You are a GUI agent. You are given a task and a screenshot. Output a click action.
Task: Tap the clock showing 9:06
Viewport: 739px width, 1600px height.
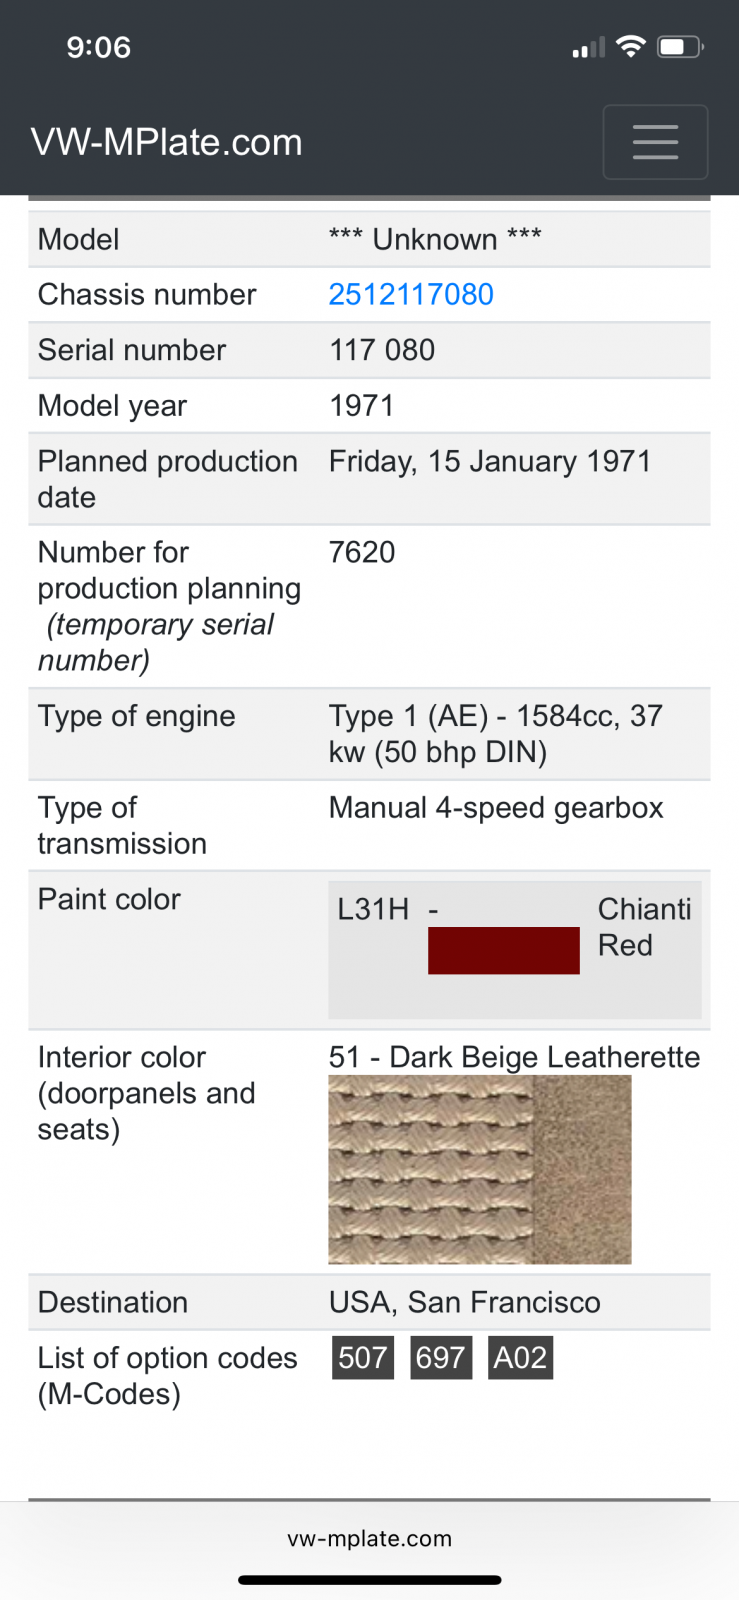[x=99, y=46]
